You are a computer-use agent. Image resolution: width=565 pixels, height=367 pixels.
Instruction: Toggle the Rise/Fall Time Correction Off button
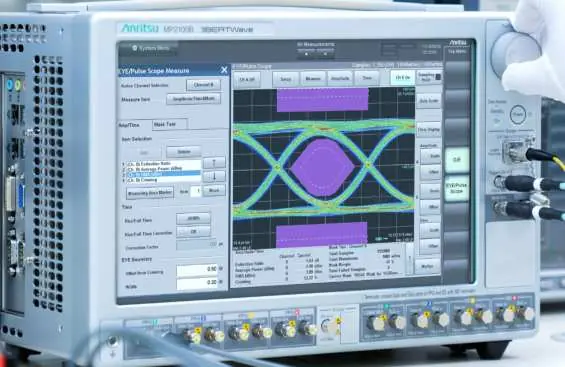tap(193, 232)
